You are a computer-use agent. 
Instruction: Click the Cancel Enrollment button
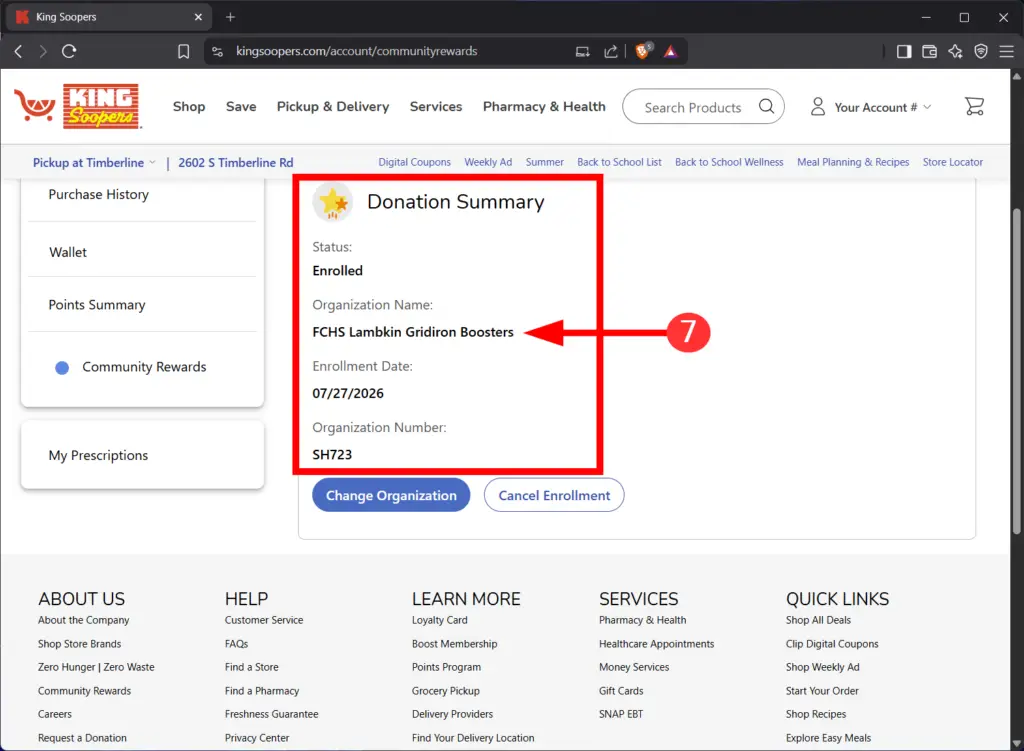click(x=554, y=495)
